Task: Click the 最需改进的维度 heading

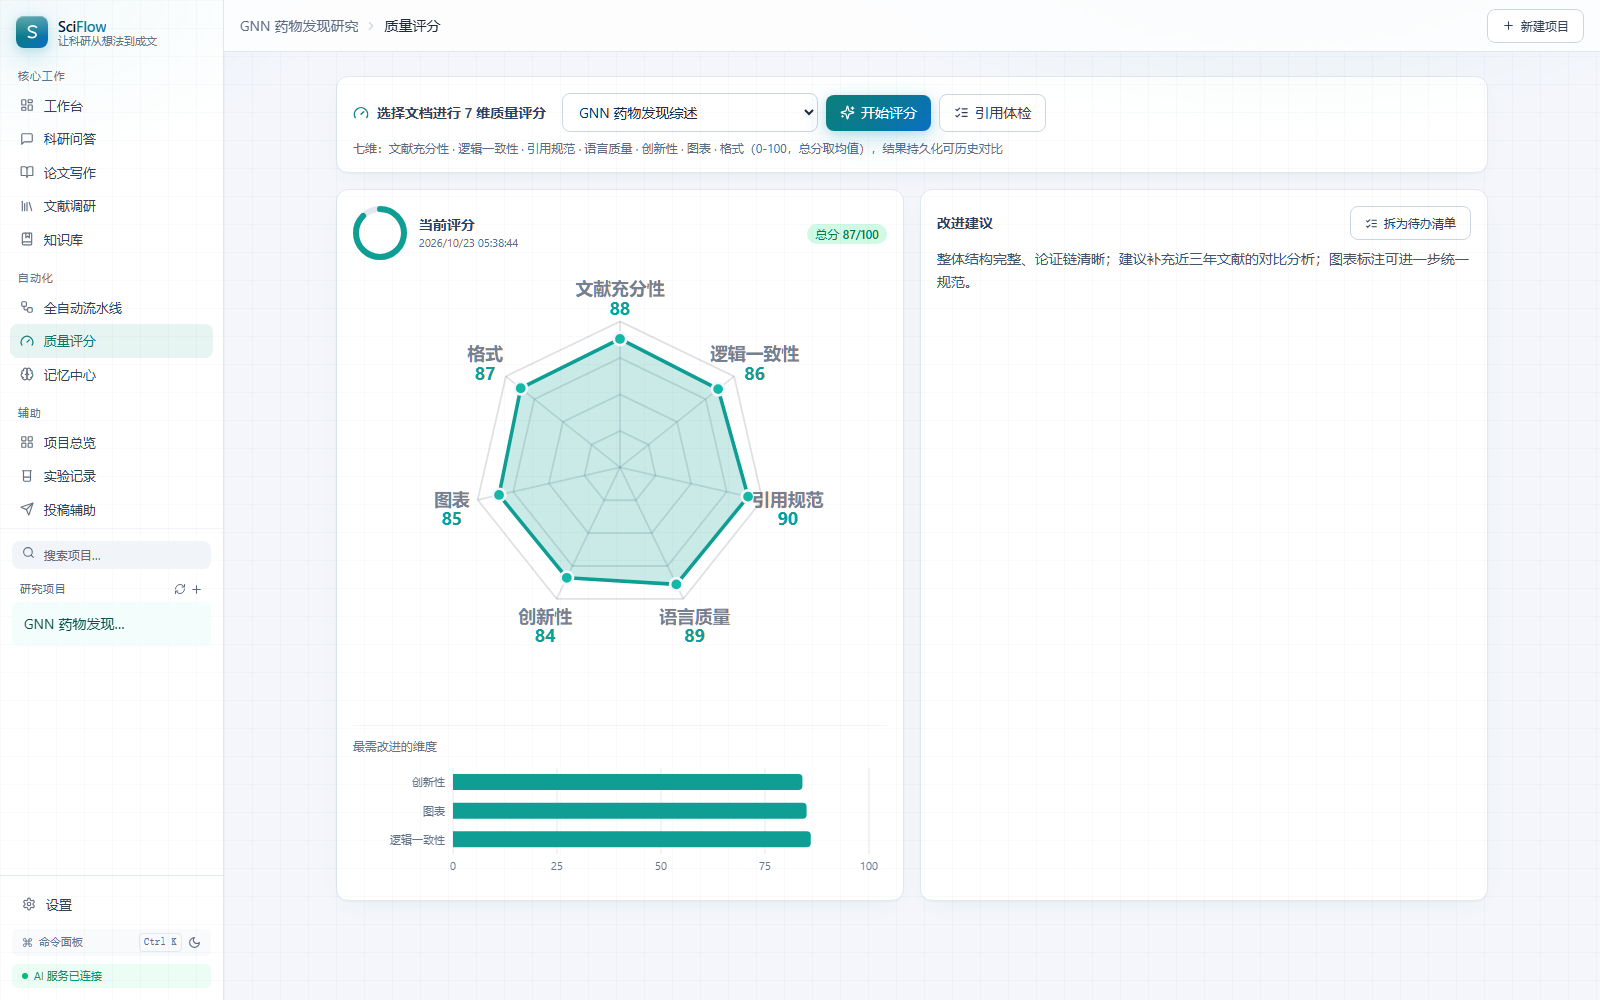Action: pyautogui.click(x=395, y=746)
